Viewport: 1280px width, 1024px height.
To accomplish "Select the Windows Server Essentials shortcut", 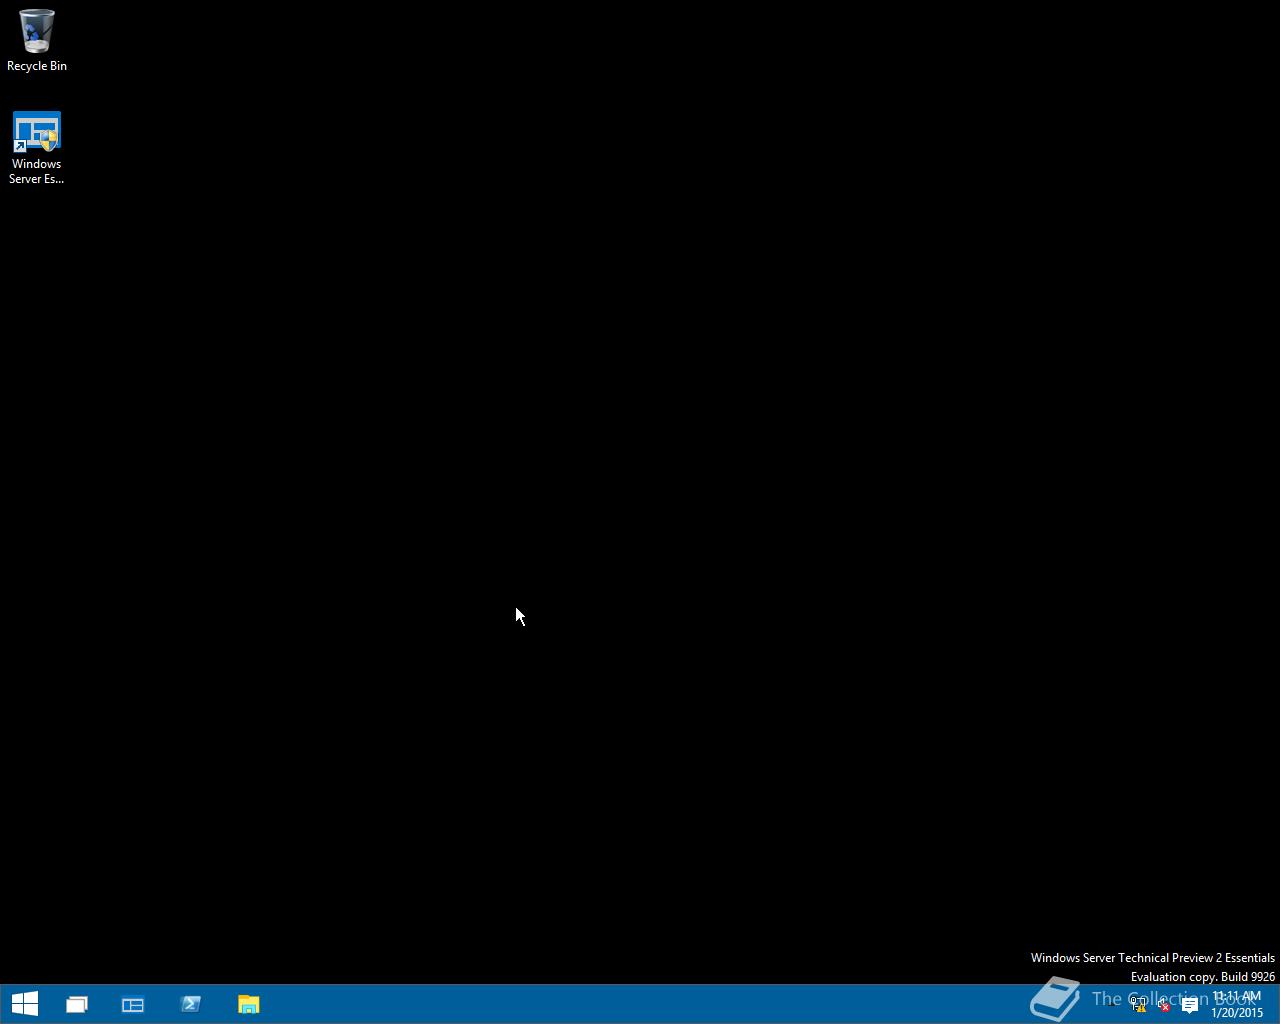I will 37,148.
